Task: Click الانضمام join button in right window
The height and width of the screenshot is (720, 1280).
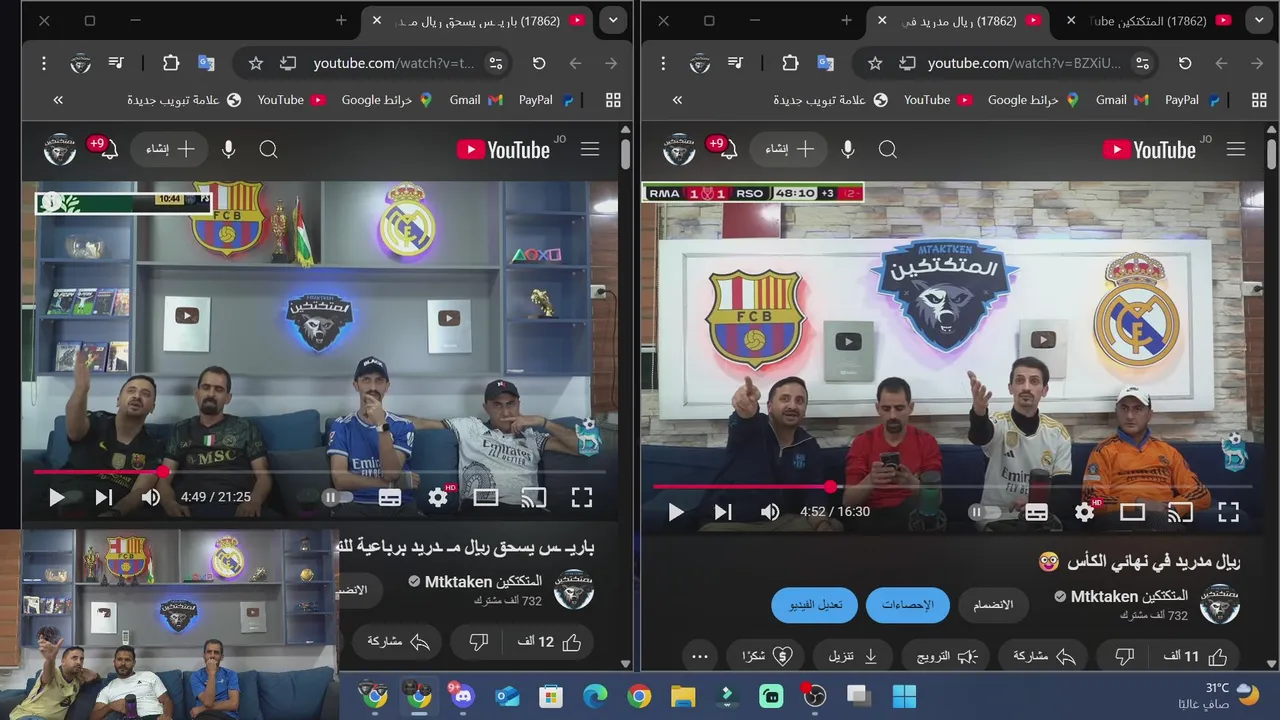Action: [x=993, y=605]
